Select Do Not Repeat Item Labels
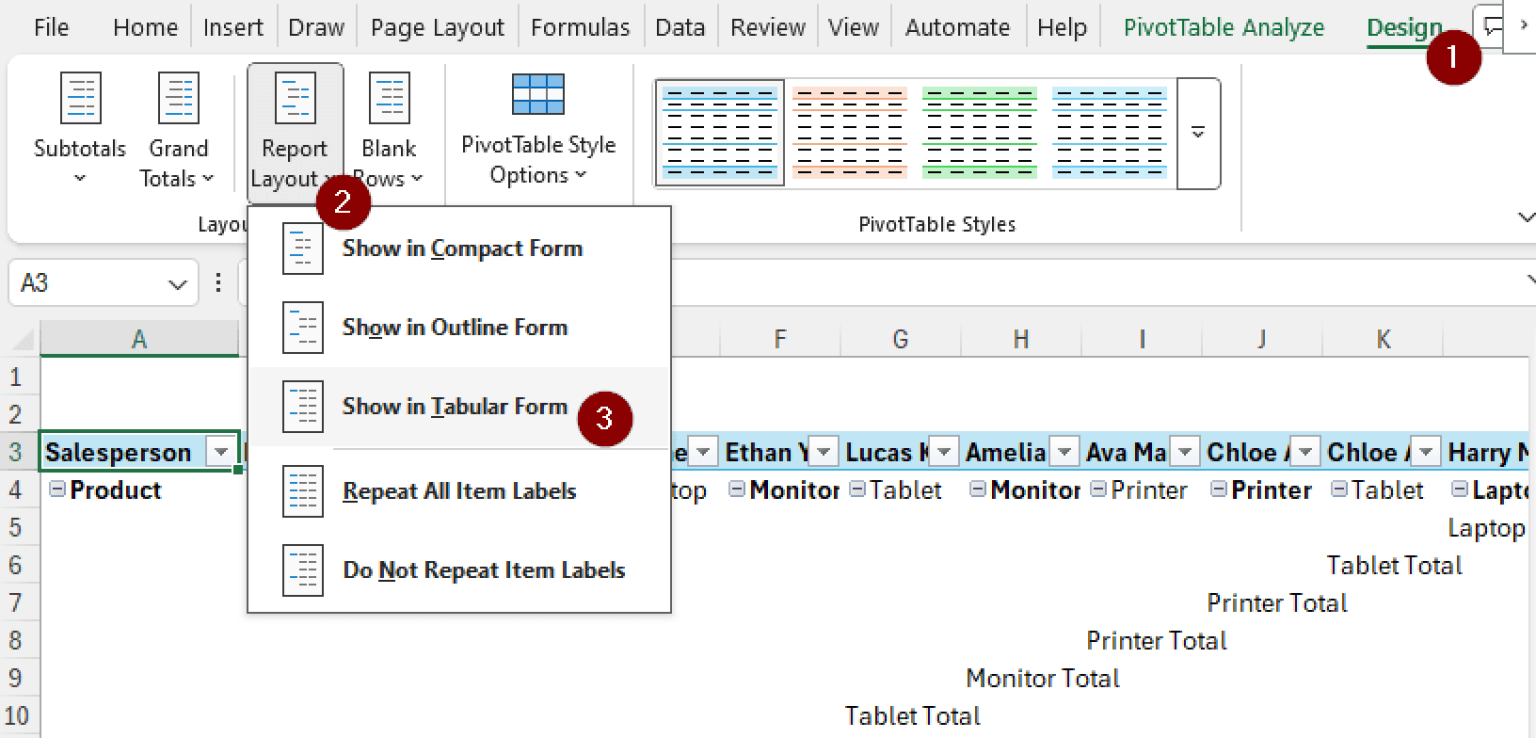Viewport: 1536px width, 738px height. click(483, 571)
